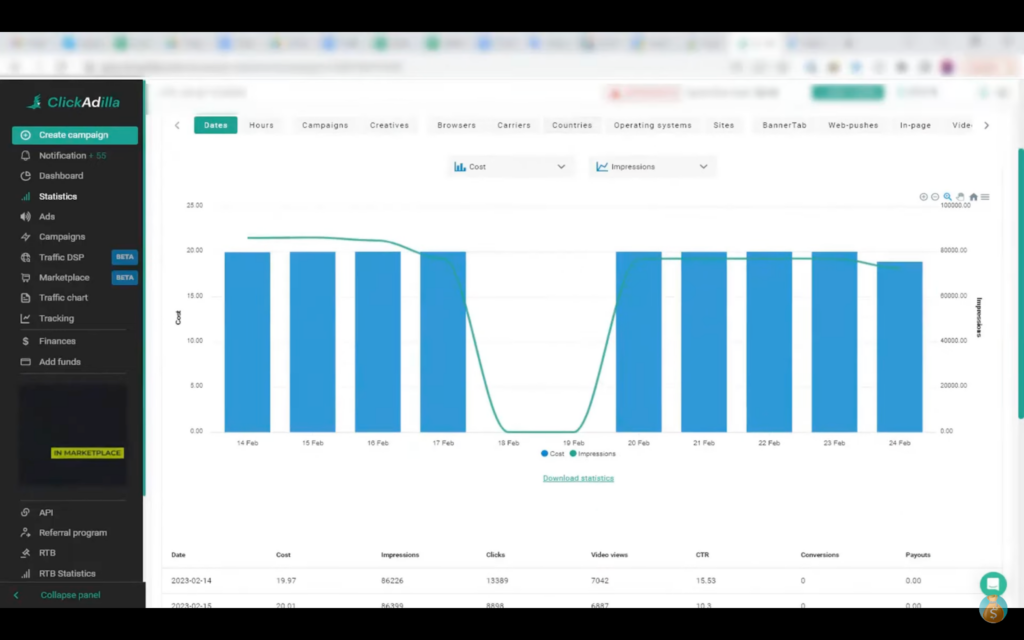Switch to the Hours tab
The width and height of the screenshot is (1024, 640).
coord(261,125)
